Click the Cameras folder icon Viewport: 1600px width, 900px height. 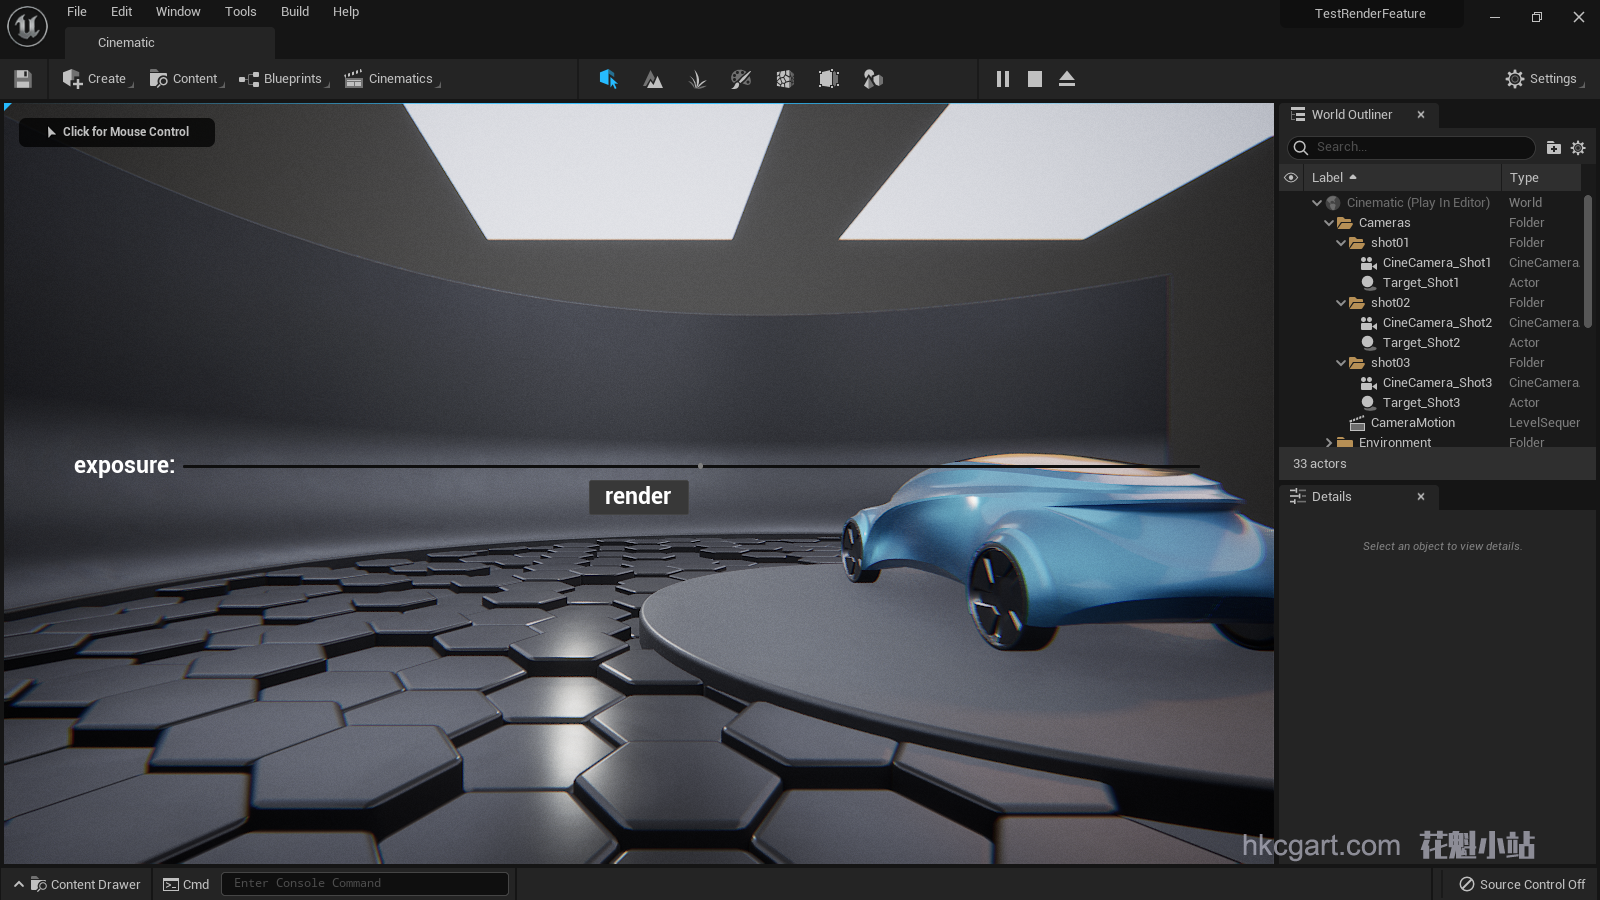click(x=1345, y=223)
